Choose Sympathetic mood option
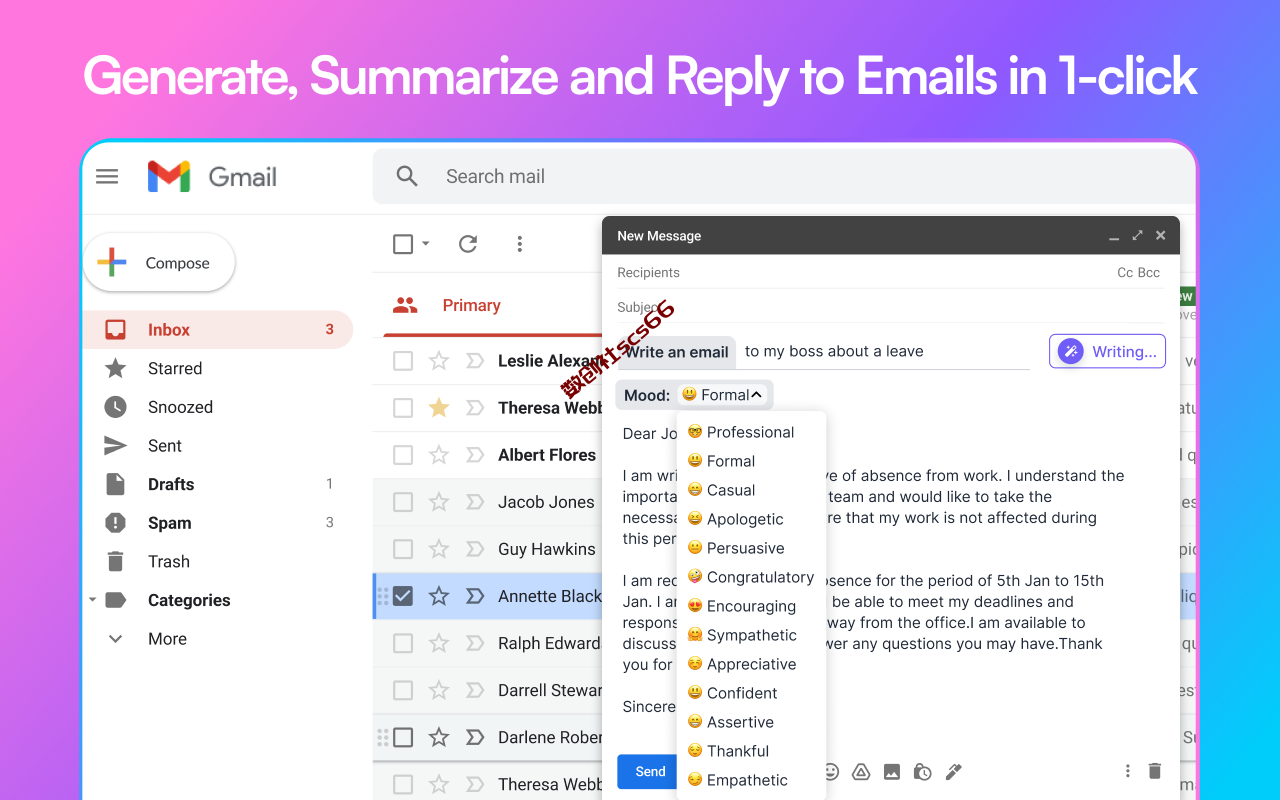The height and width of the screenshot is (800, 1280). pos(742,635)
